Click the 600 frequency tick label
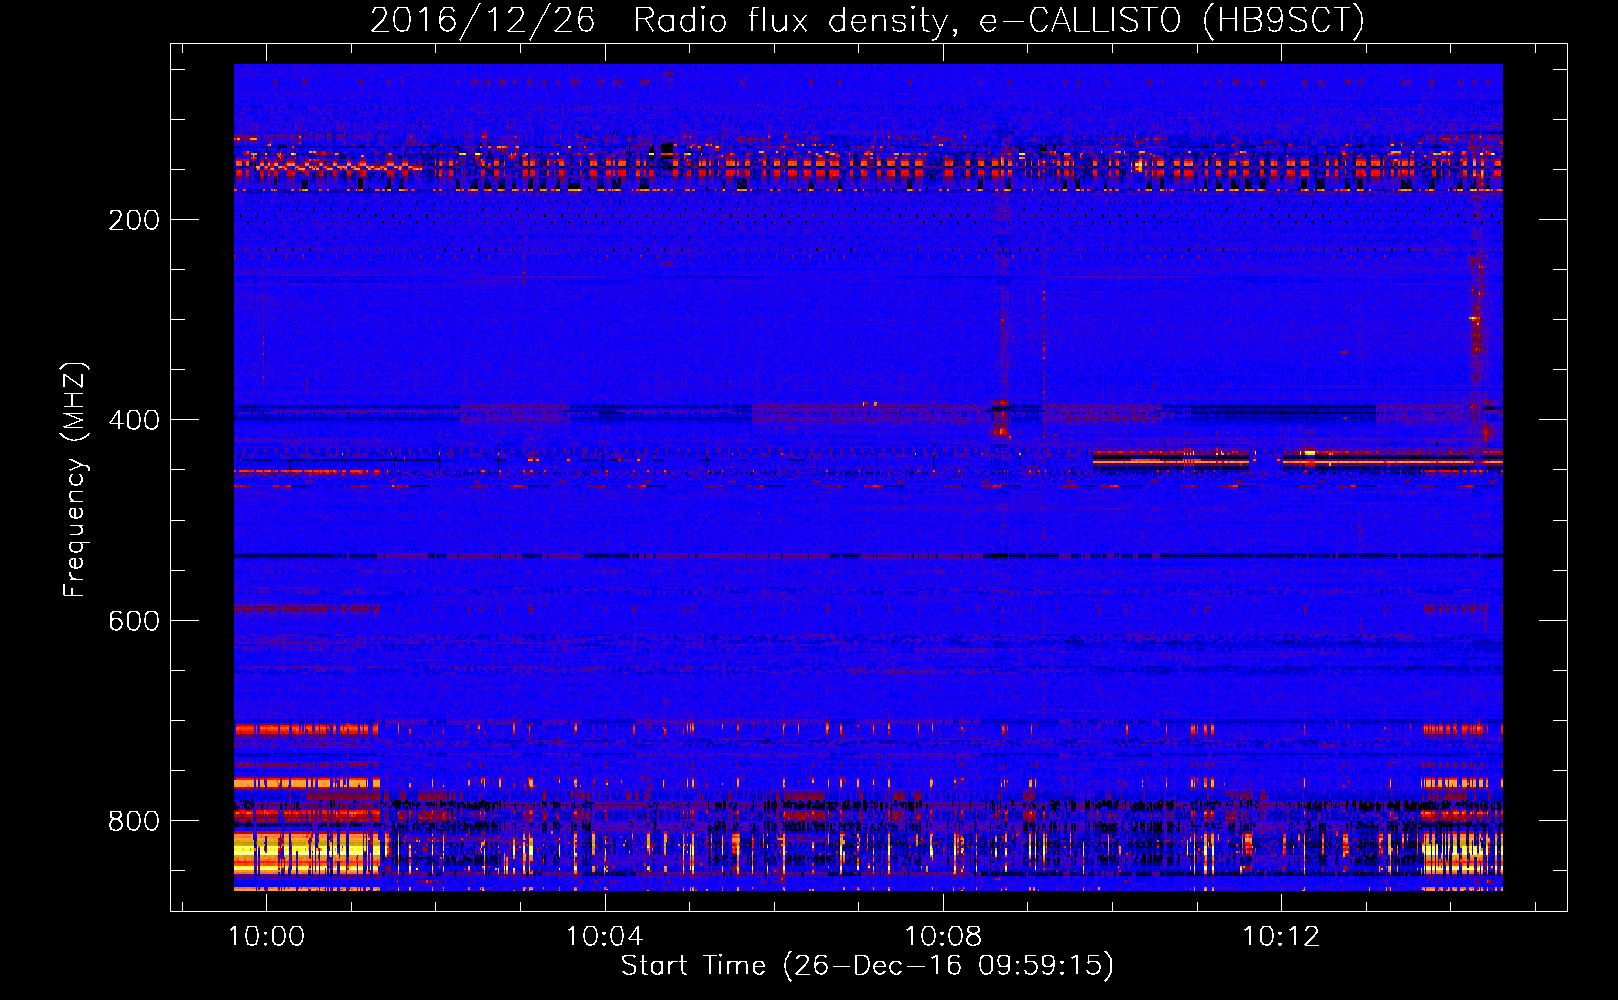The height and width of the screenshot is (1000, 1618). (134, 621)
